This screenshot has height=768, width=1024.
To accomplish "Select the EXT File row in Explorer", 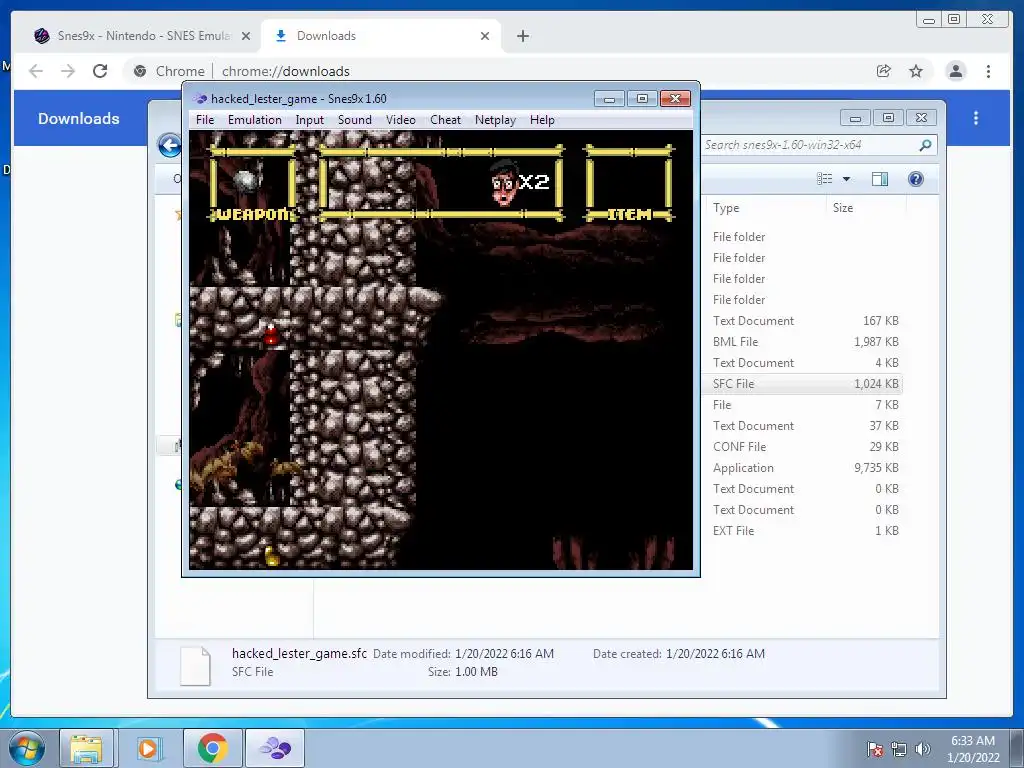I will (803, 531).
